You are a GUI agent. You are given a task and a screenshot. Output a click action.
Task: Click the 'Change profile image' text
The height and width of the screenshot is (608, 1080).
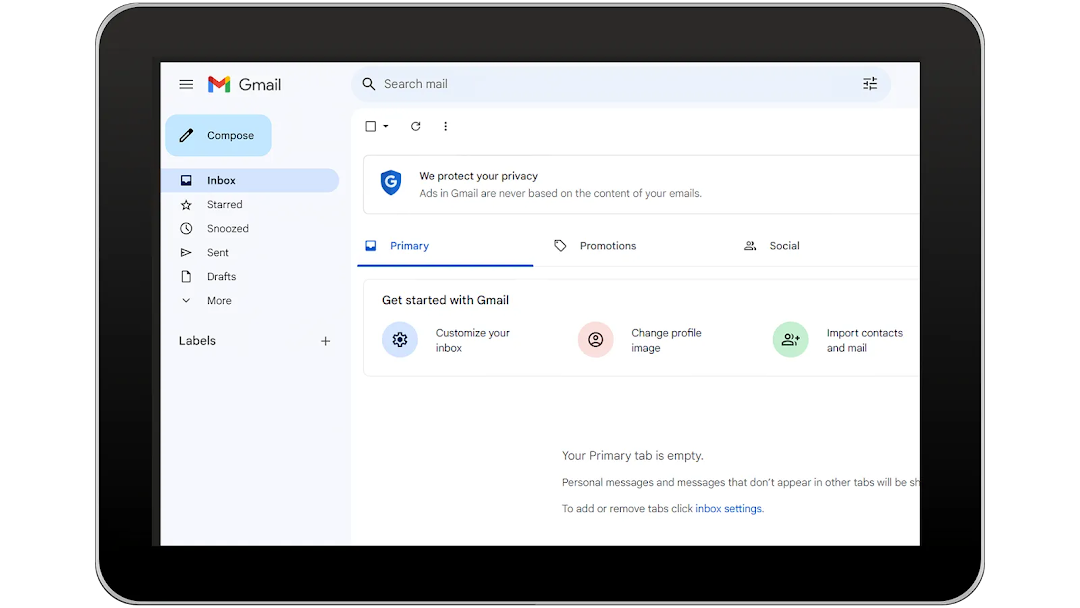pyautogui.click(x=666, y=340)
